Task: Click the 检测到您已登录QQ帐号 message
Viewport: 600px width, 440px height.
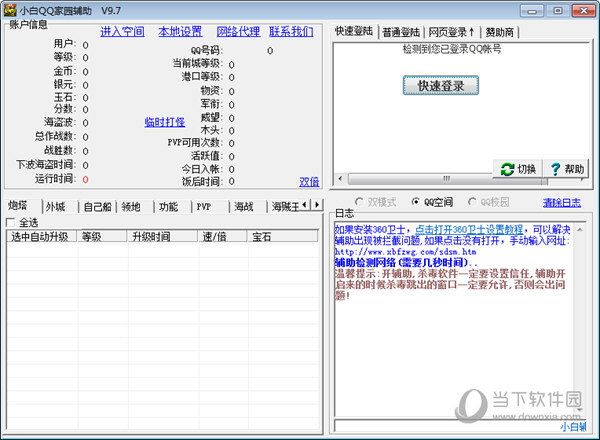Action: pos(452,49)
